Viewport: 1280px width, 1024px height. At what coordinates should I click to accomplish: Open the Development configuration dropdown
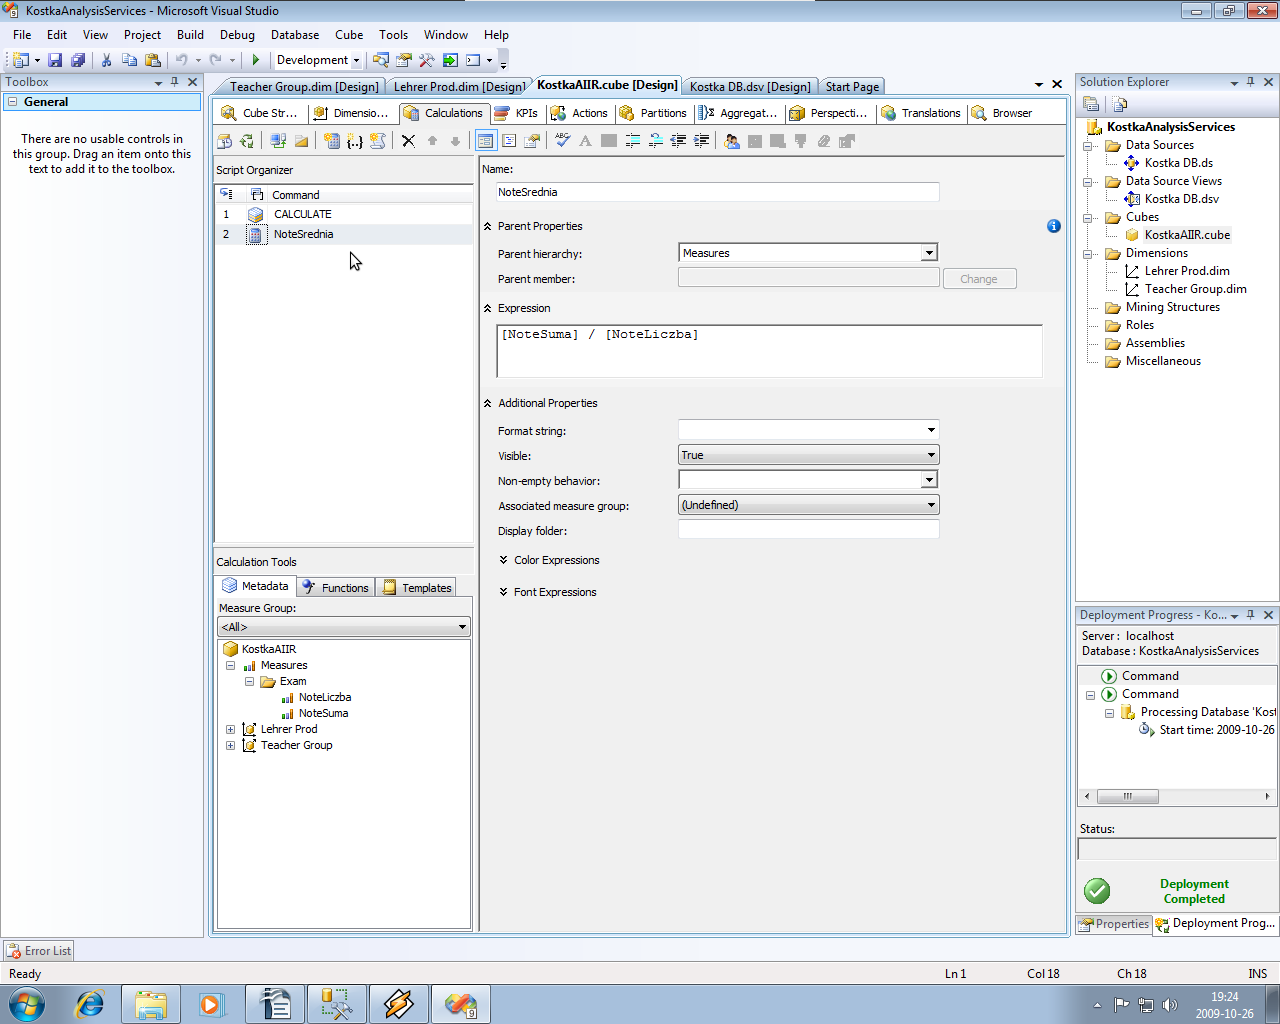pos(356,60)
